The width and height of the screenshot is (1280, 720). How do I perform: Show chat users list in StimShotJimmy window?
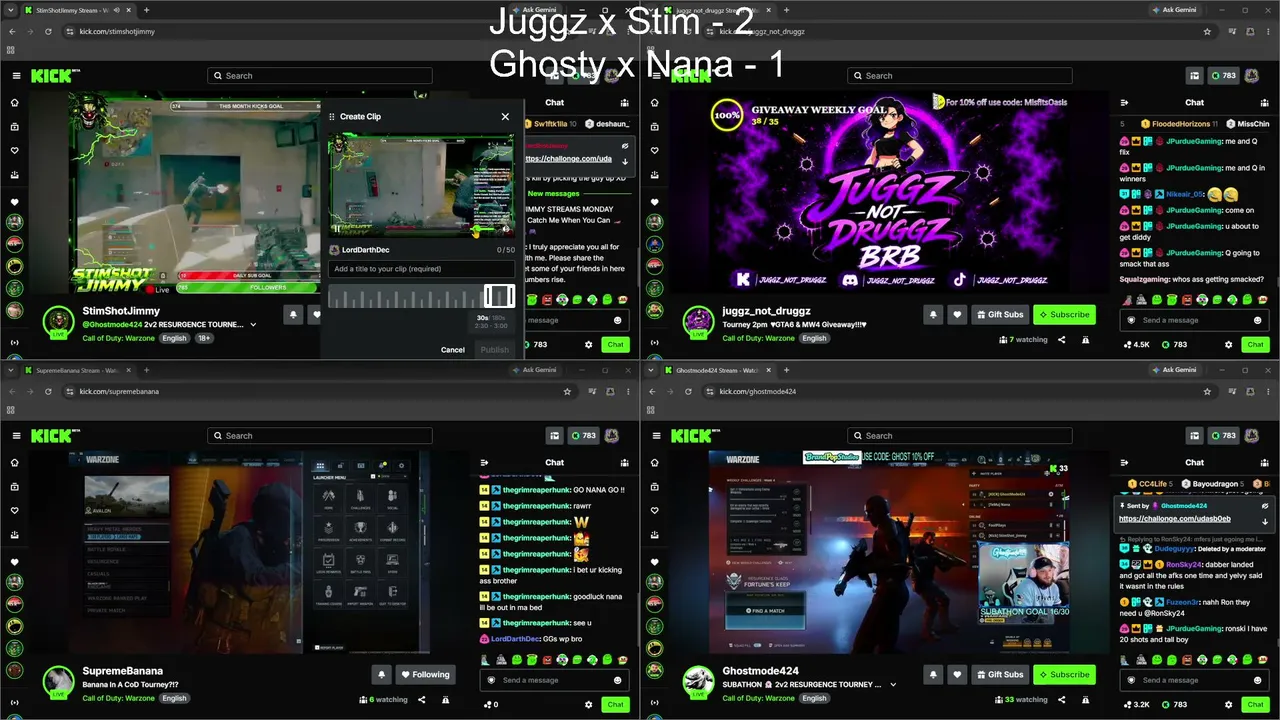pos(625,102)
